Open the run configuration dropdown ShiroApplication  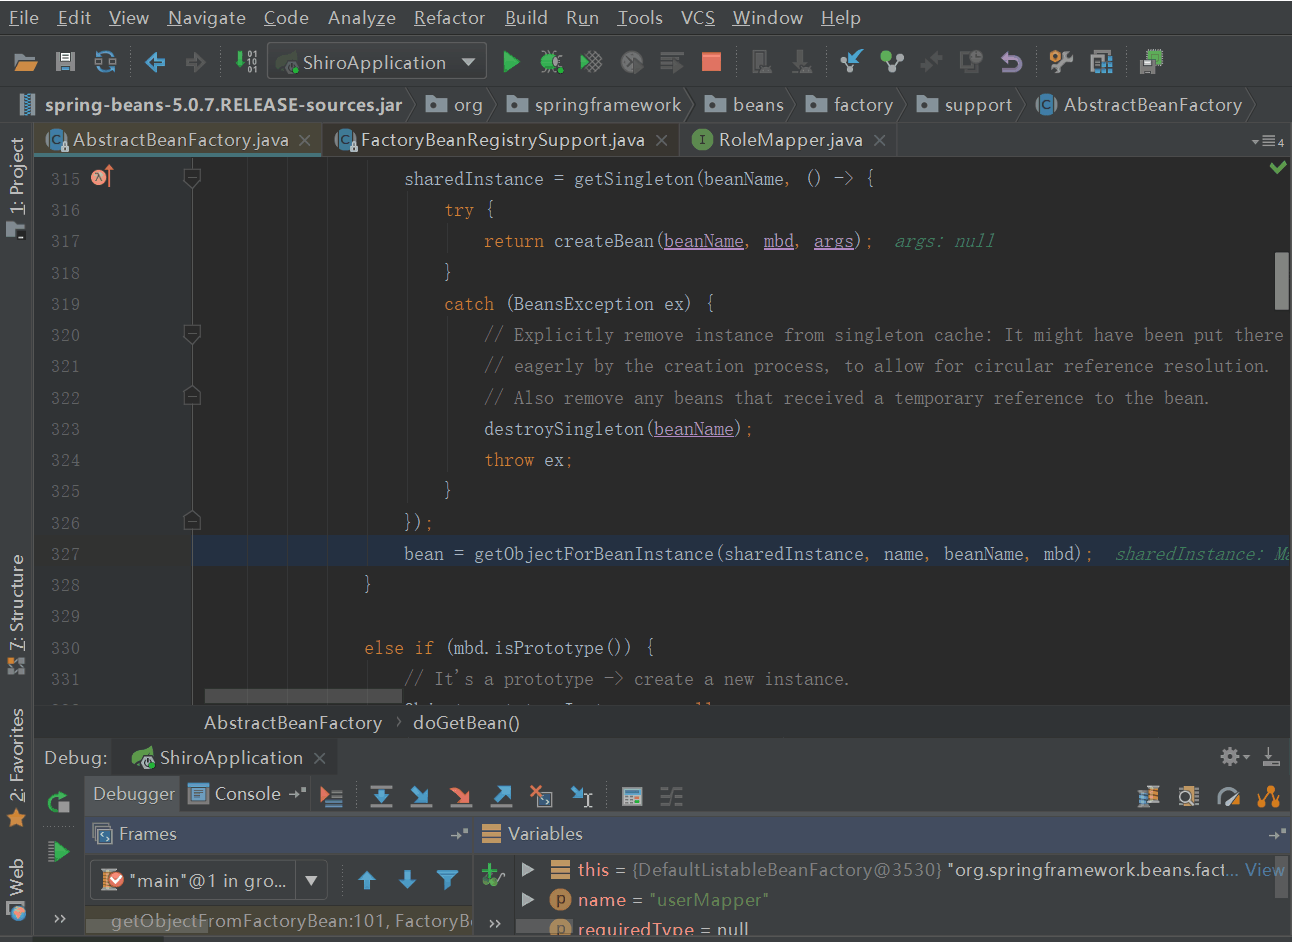click(377, 62)
